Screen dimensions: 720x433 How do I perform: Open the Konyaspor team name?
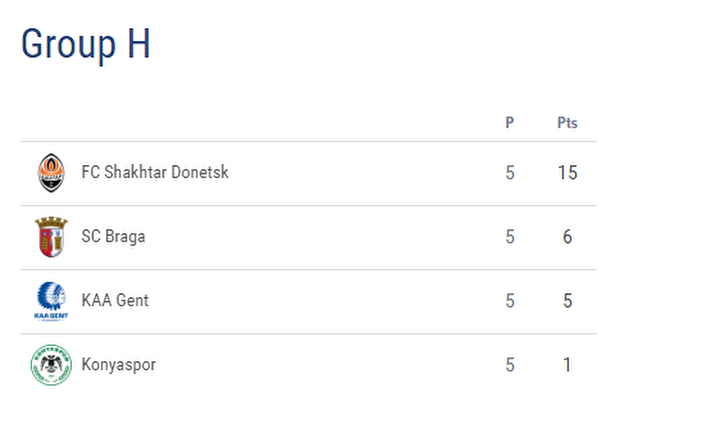click(x=118, y=365)
